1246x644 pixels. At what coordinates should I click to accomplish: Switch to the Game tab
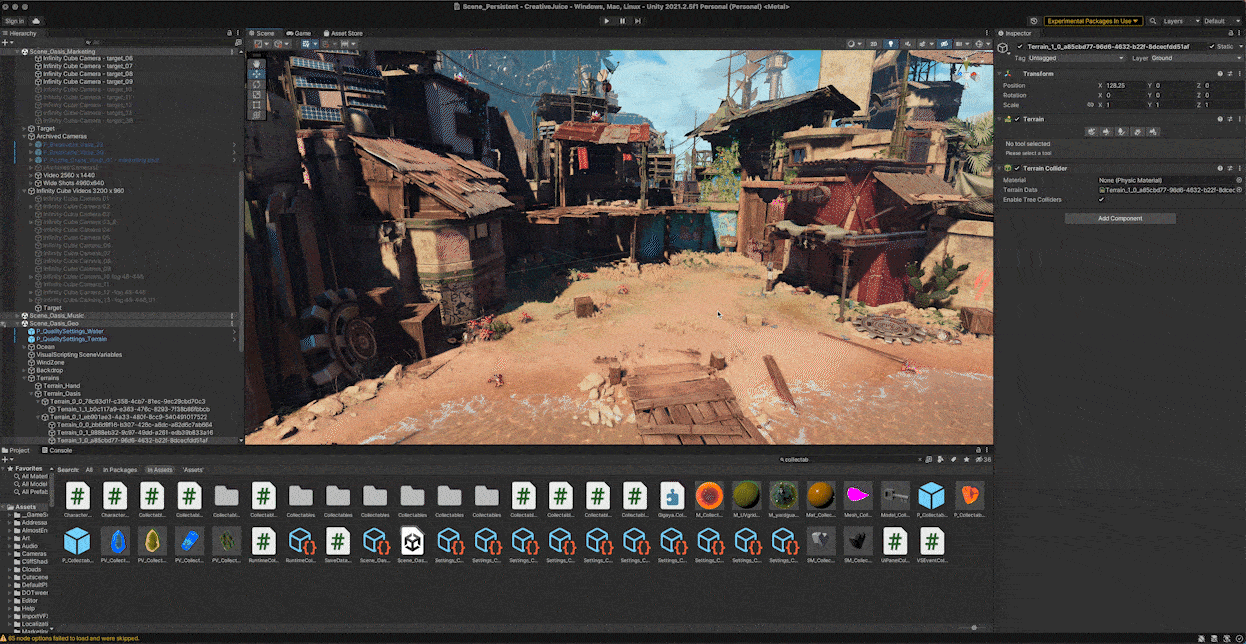pyautogui.click(x=298, y=33)
